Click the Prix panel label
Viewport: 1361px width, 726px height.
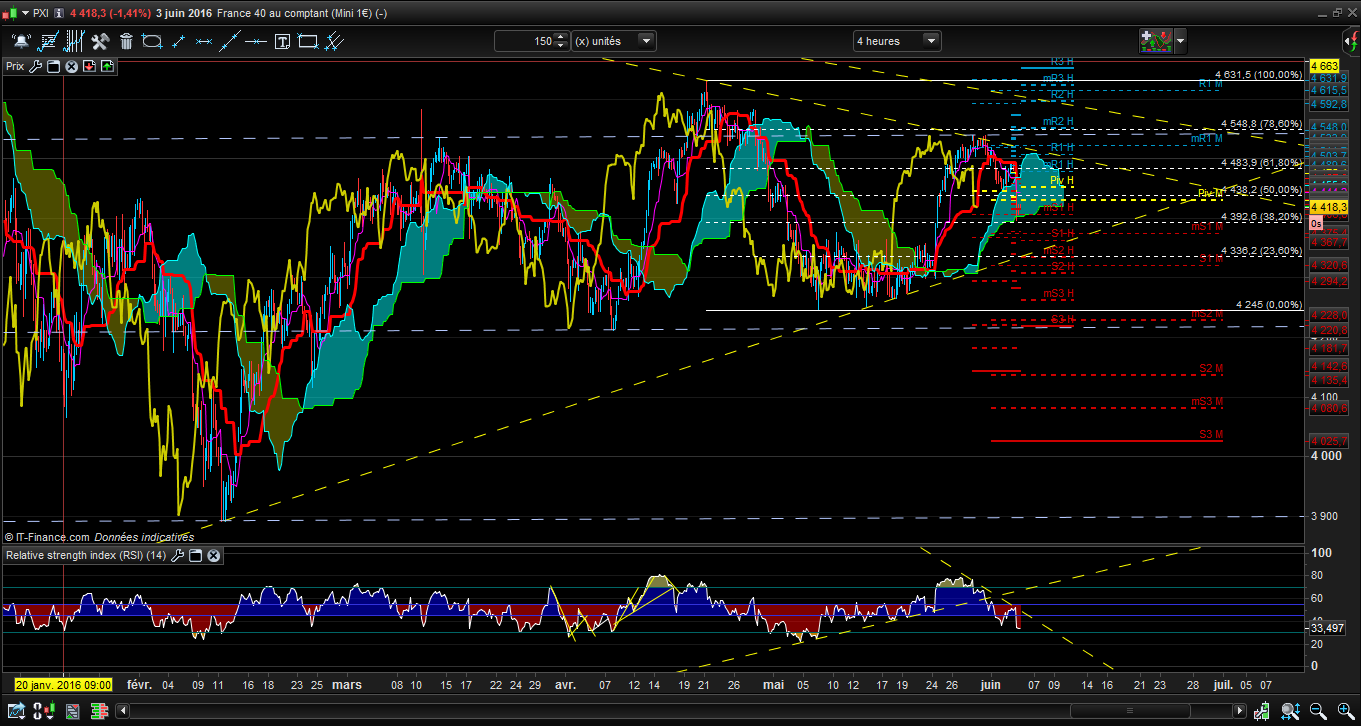pos(15,66)
